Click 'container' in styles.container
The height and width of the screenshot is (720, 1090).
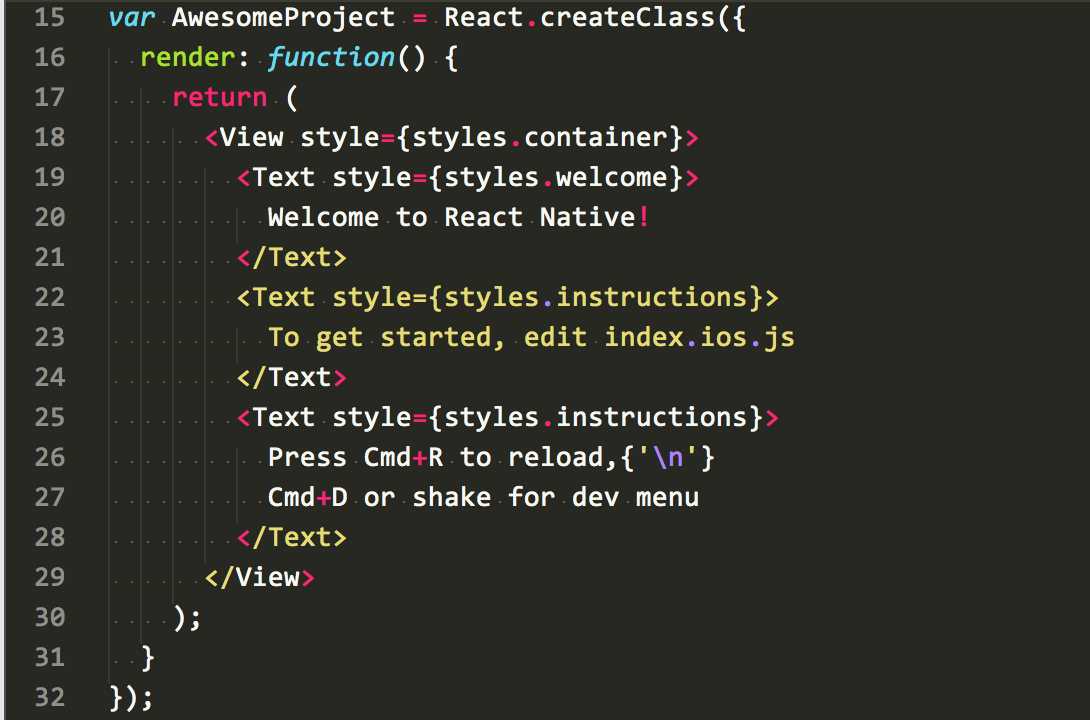point(596,137)
